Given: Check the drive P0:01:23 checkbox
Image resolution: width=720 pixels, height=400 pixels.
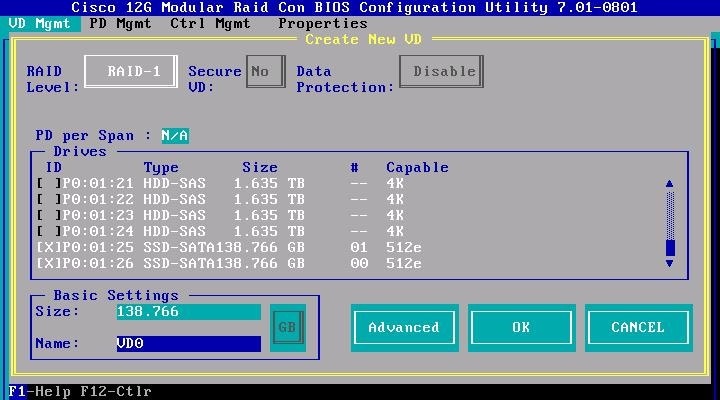Looking at the screenshot, I should (x=49, y=215).
